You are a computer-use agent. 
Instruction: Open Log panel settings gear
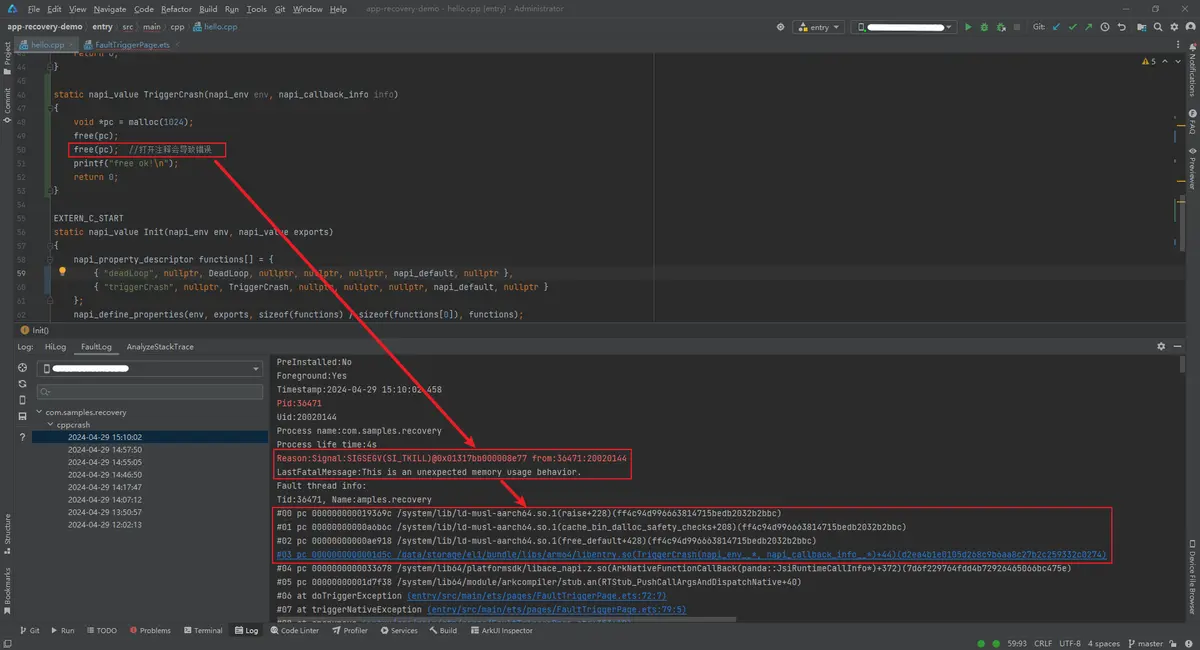[1161, 346]
